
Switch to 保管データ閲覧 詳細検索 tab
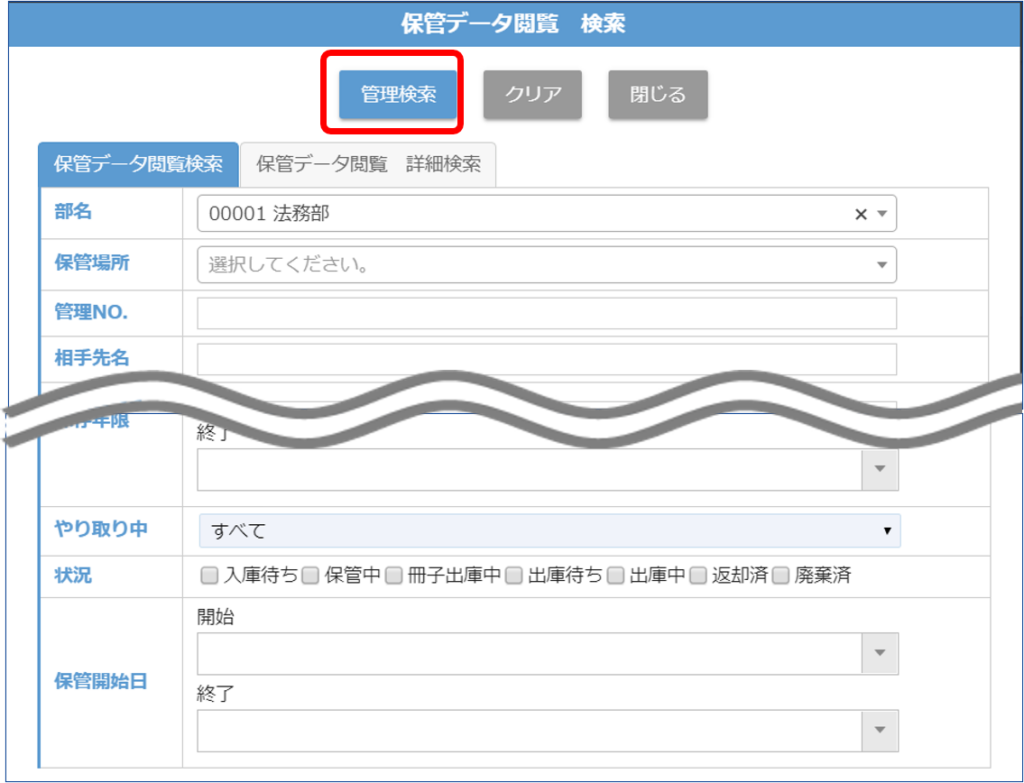(368, 165)
